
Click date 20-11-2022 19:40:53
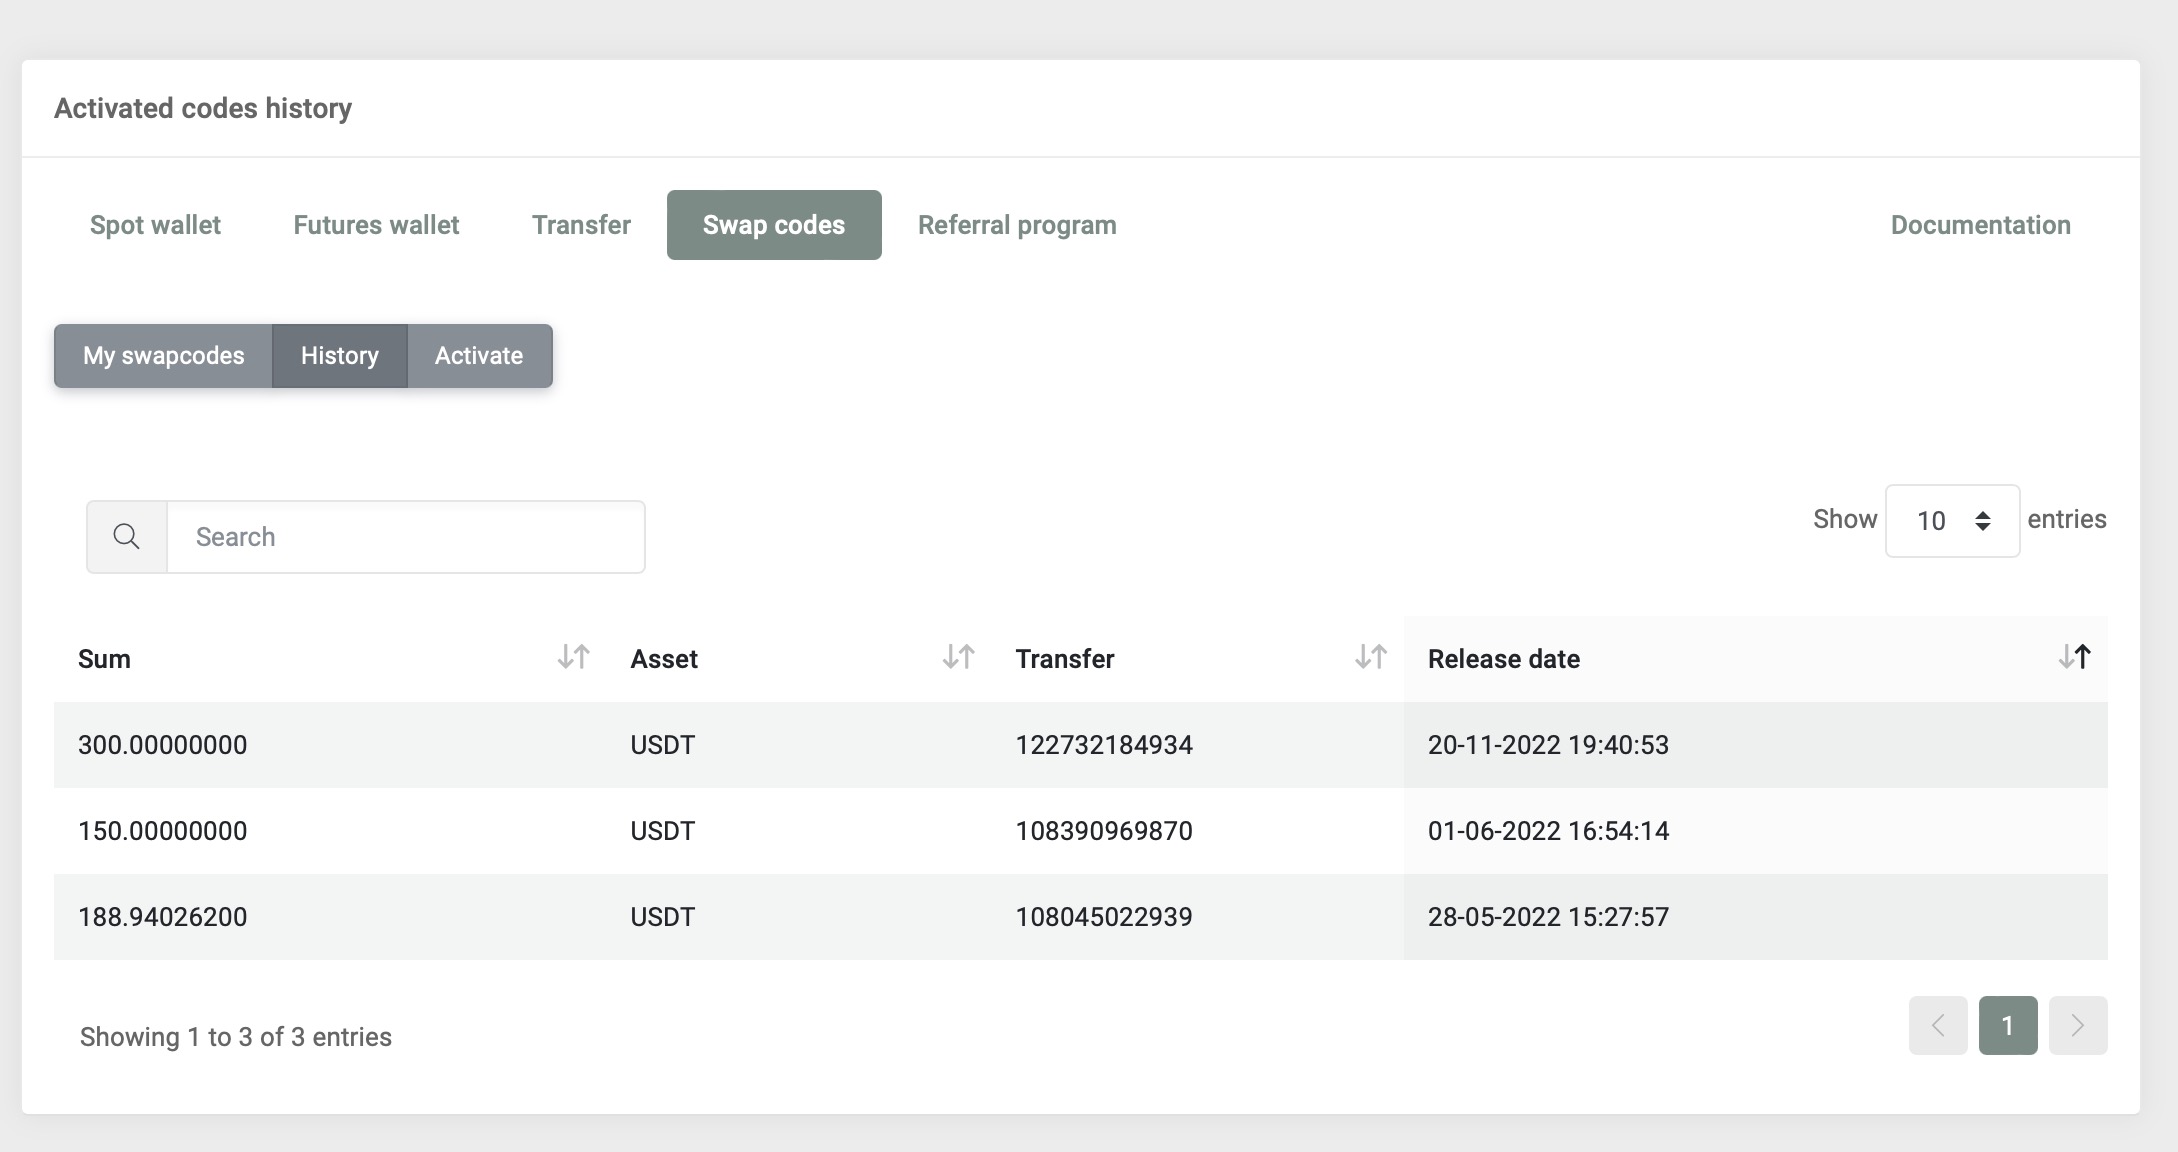point(1548,745)
